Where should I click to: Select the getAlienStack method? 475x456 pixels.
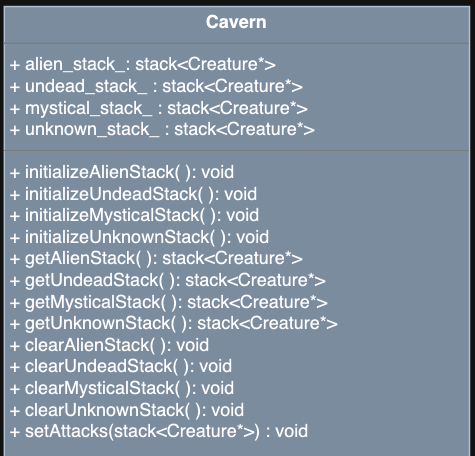point(156,258)
